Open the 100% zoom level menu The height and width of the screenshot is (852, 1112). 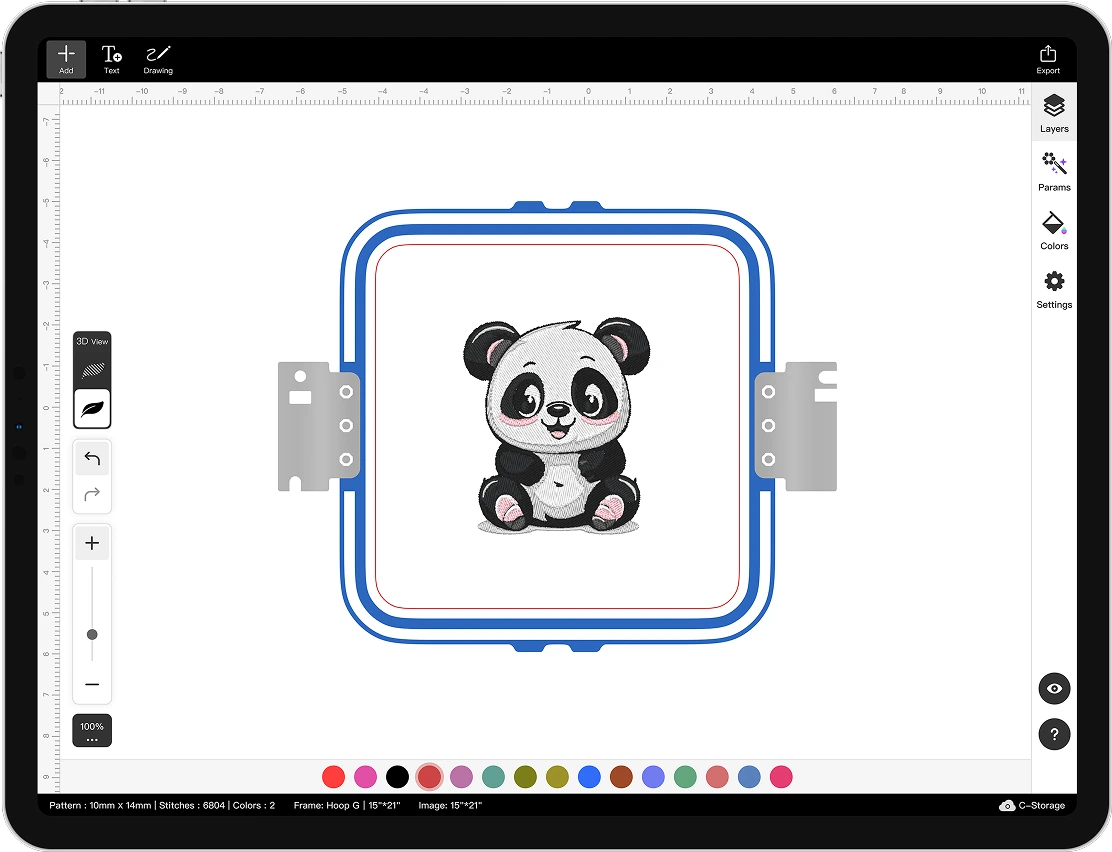92,731
